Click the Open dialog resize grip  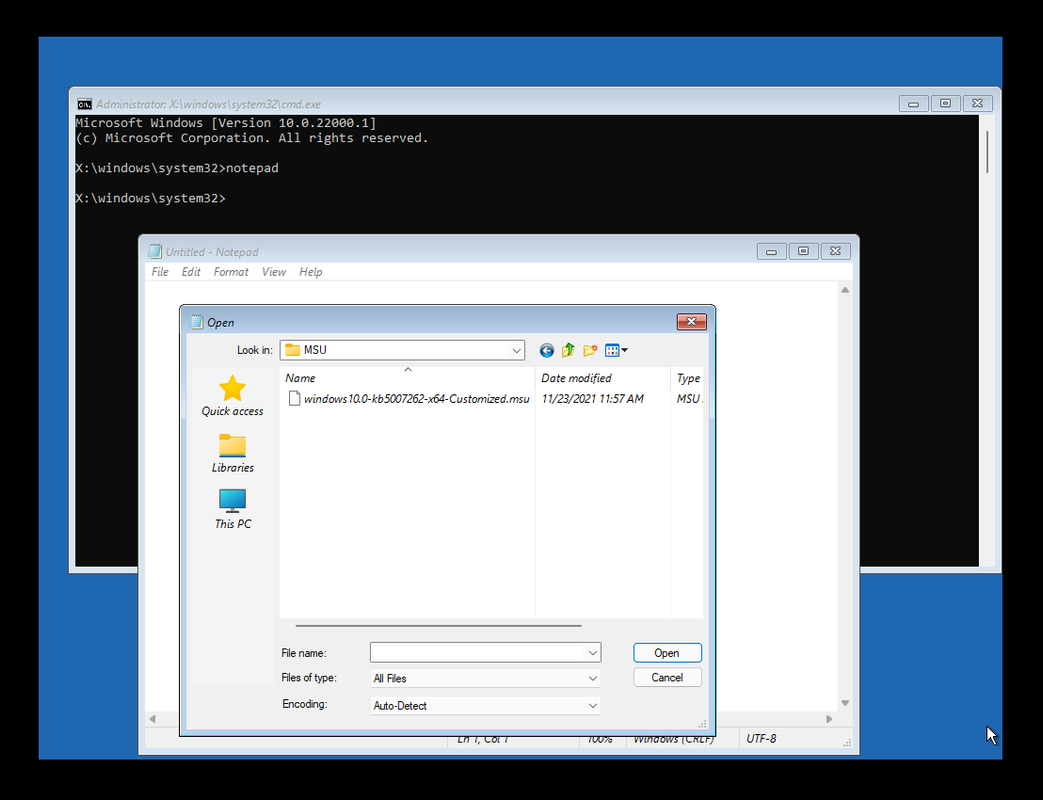702,724
